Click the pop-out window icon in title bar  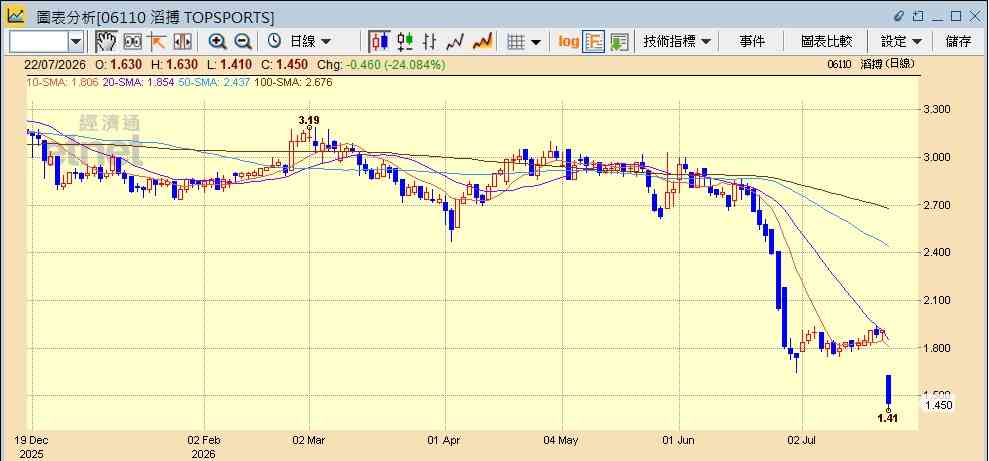pyautogui.click(x=918, y=16)
